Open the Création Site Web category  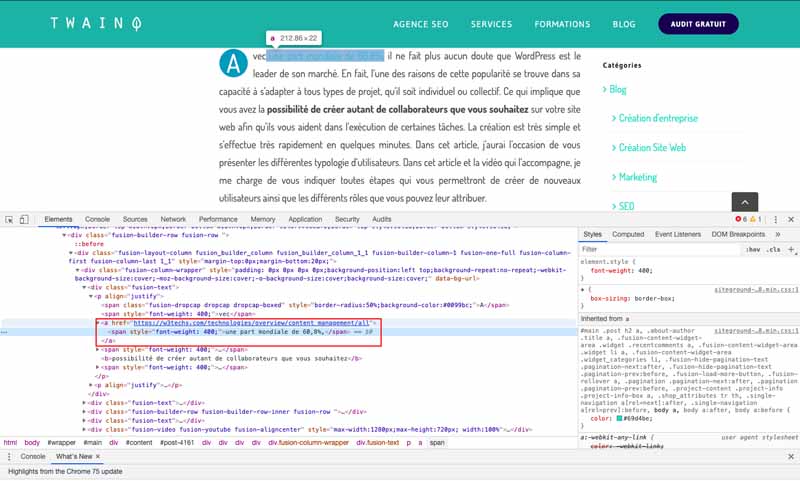[x=652, y=147]
